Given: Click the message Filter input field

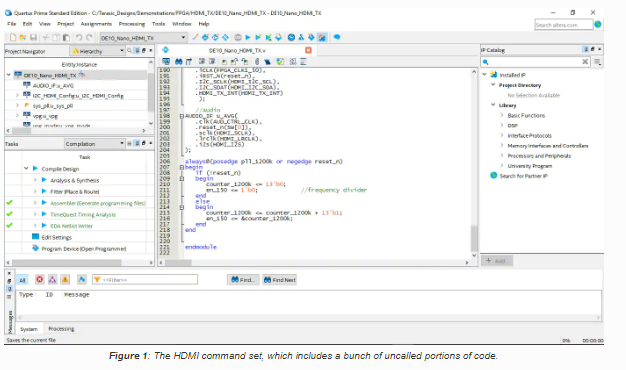Looking at the screenshot, I should [145, 279].
